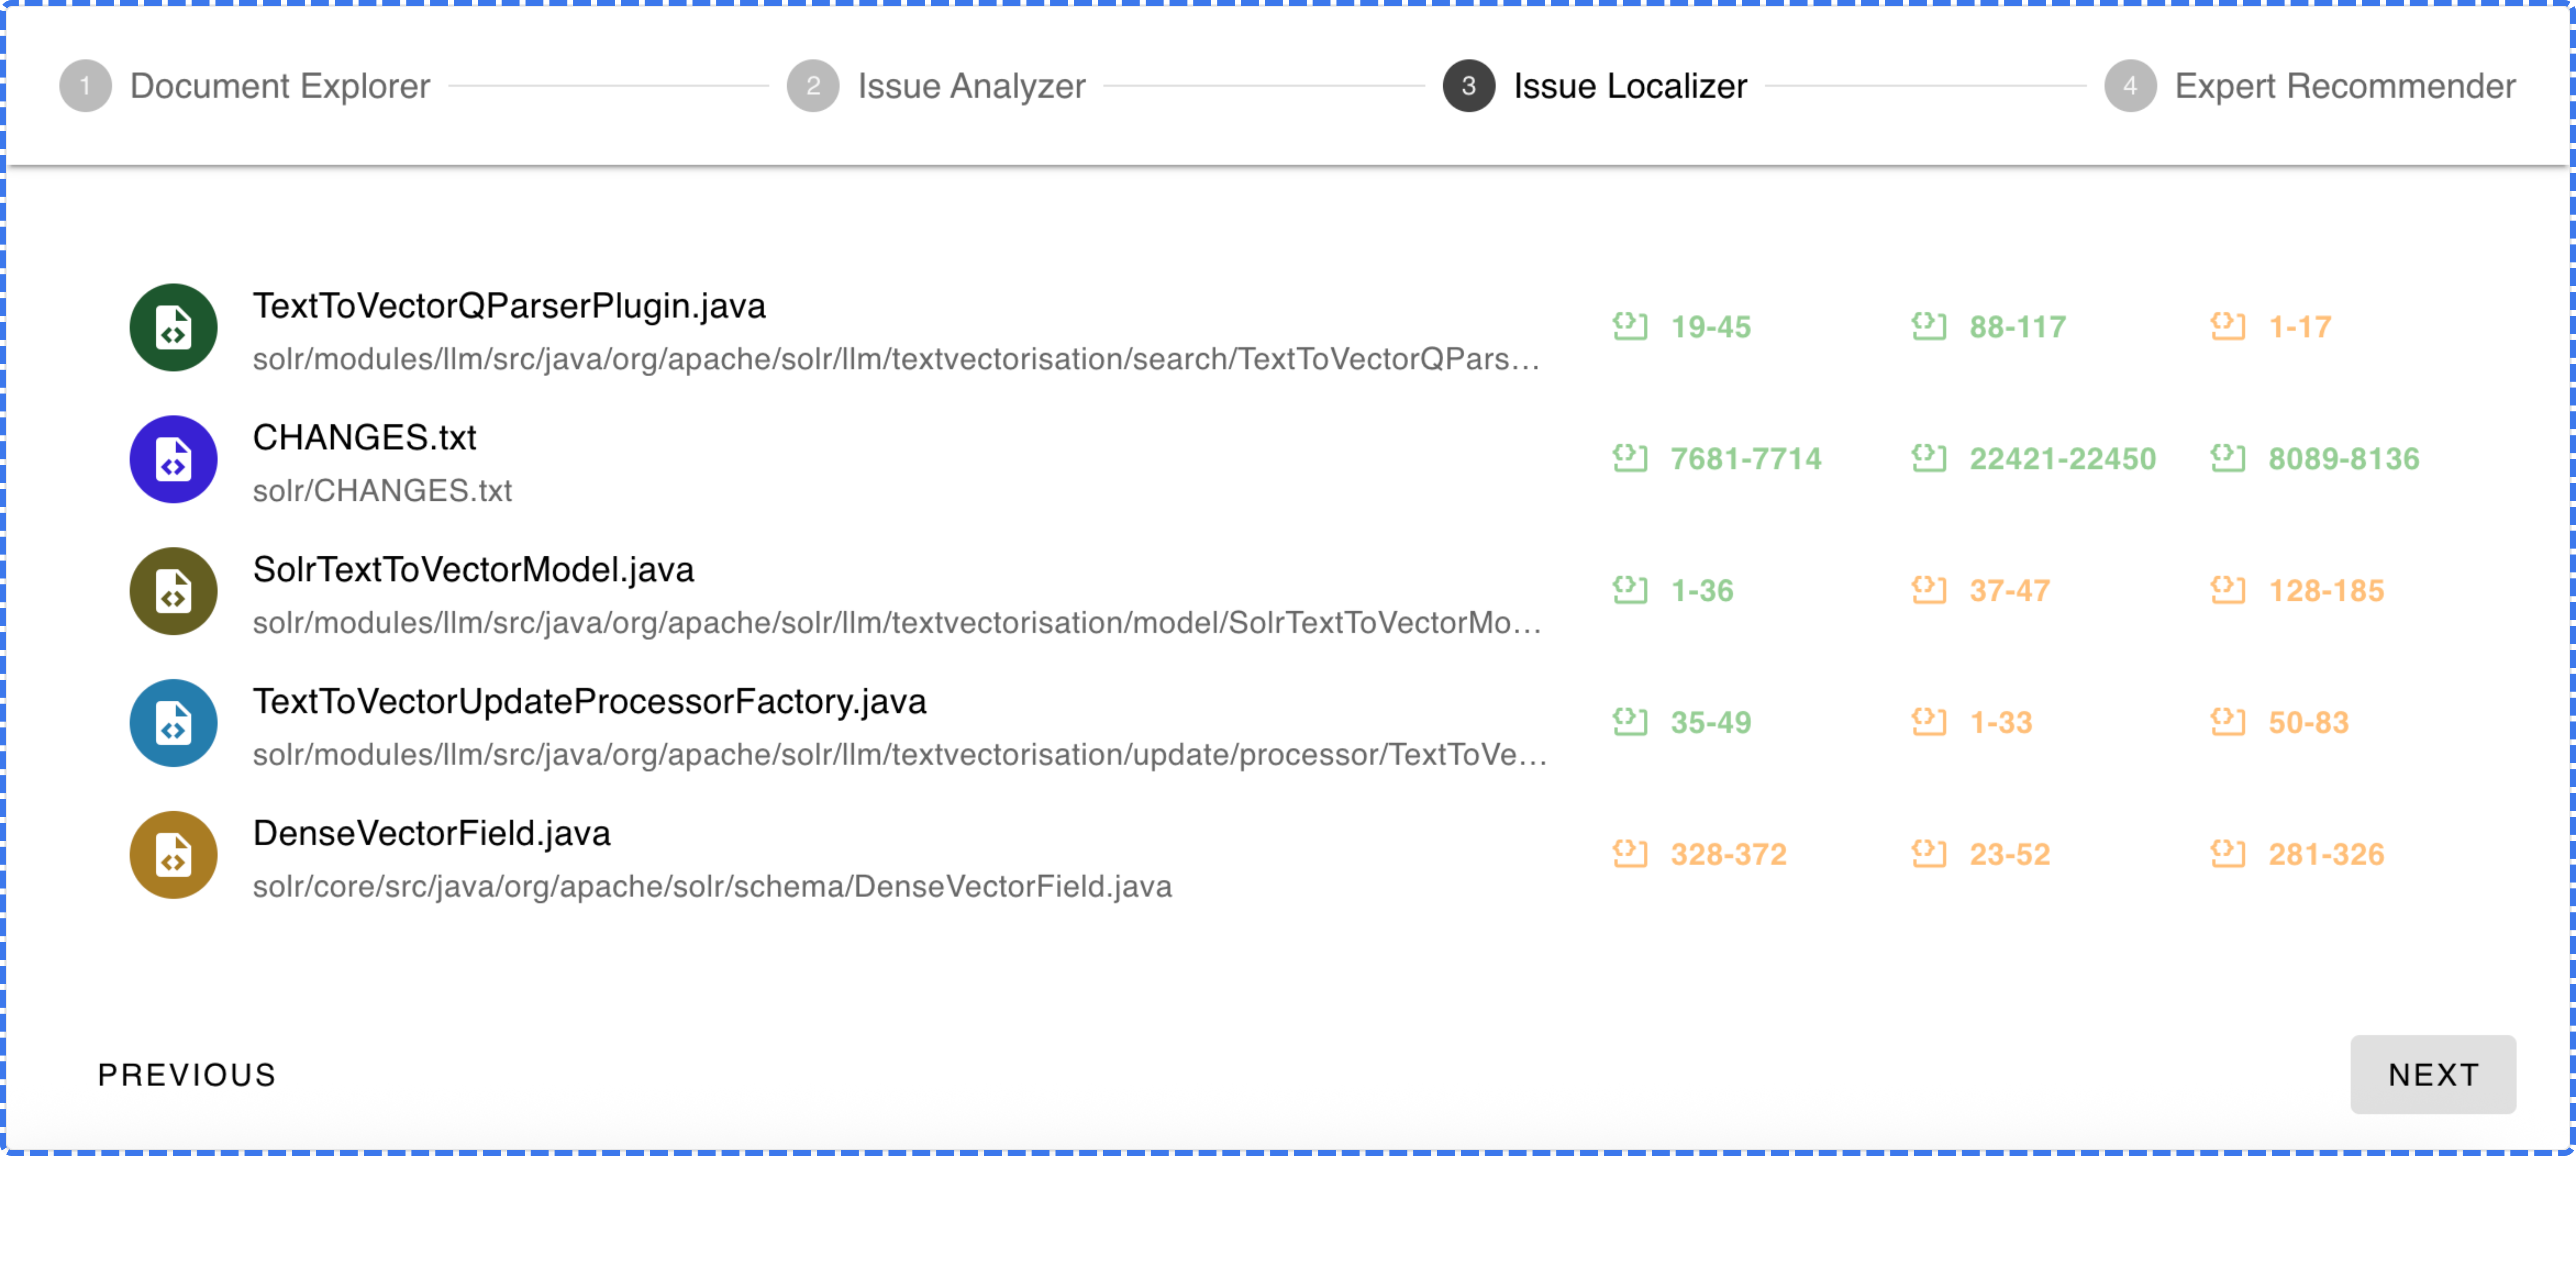Click code snippet icon beside 19-45
Screen dimensions: 2576x1288
[x=1630, y=326]
